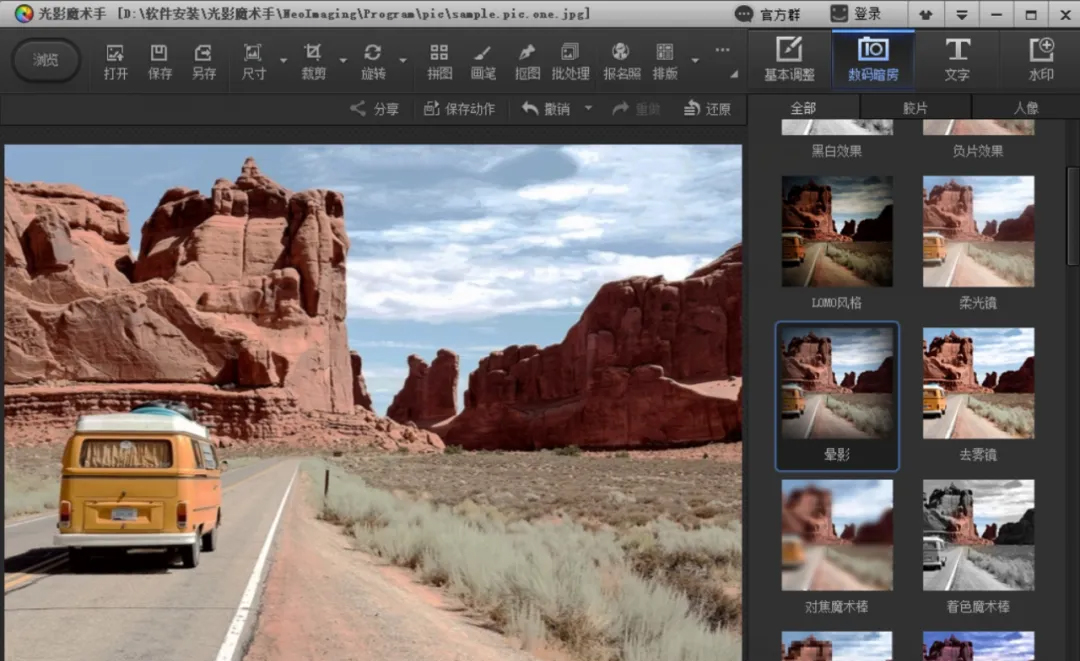Screen dimensions: 1080x661
Task: Switch to the 数码暗房 darkroom tab
Action: 873,60
